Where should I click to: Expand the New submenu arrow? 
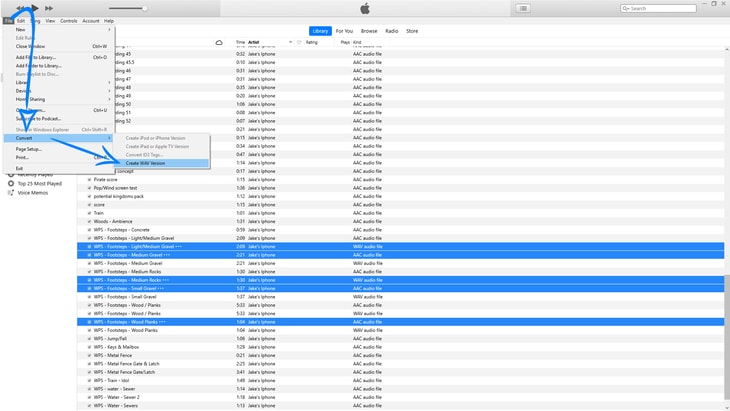point(109,30)
